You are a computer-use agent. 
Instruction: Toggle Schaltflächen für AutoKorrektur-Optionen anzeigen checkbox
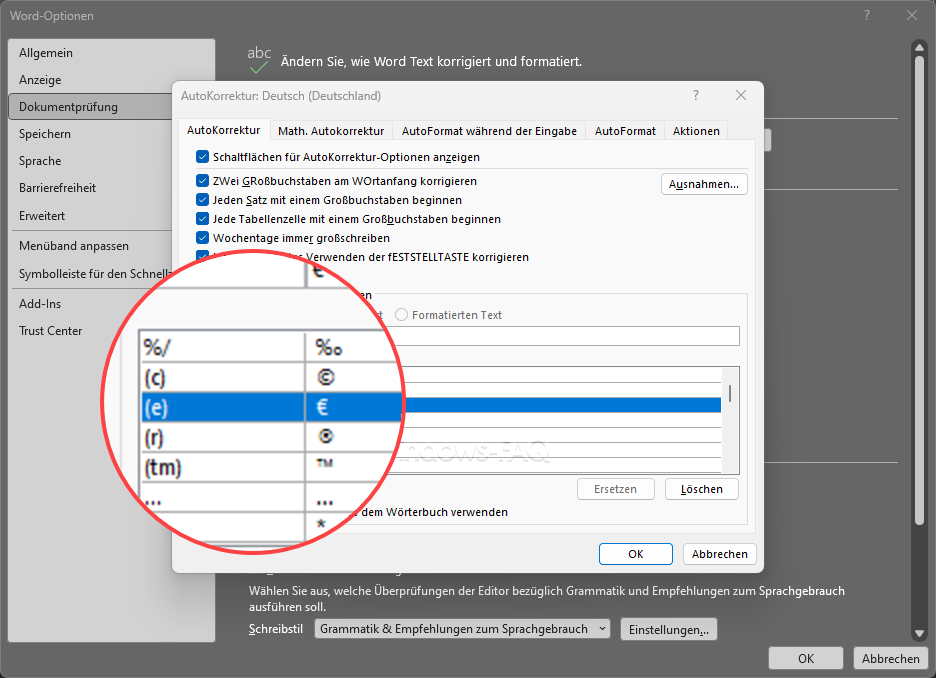click(x=202, y=157)
